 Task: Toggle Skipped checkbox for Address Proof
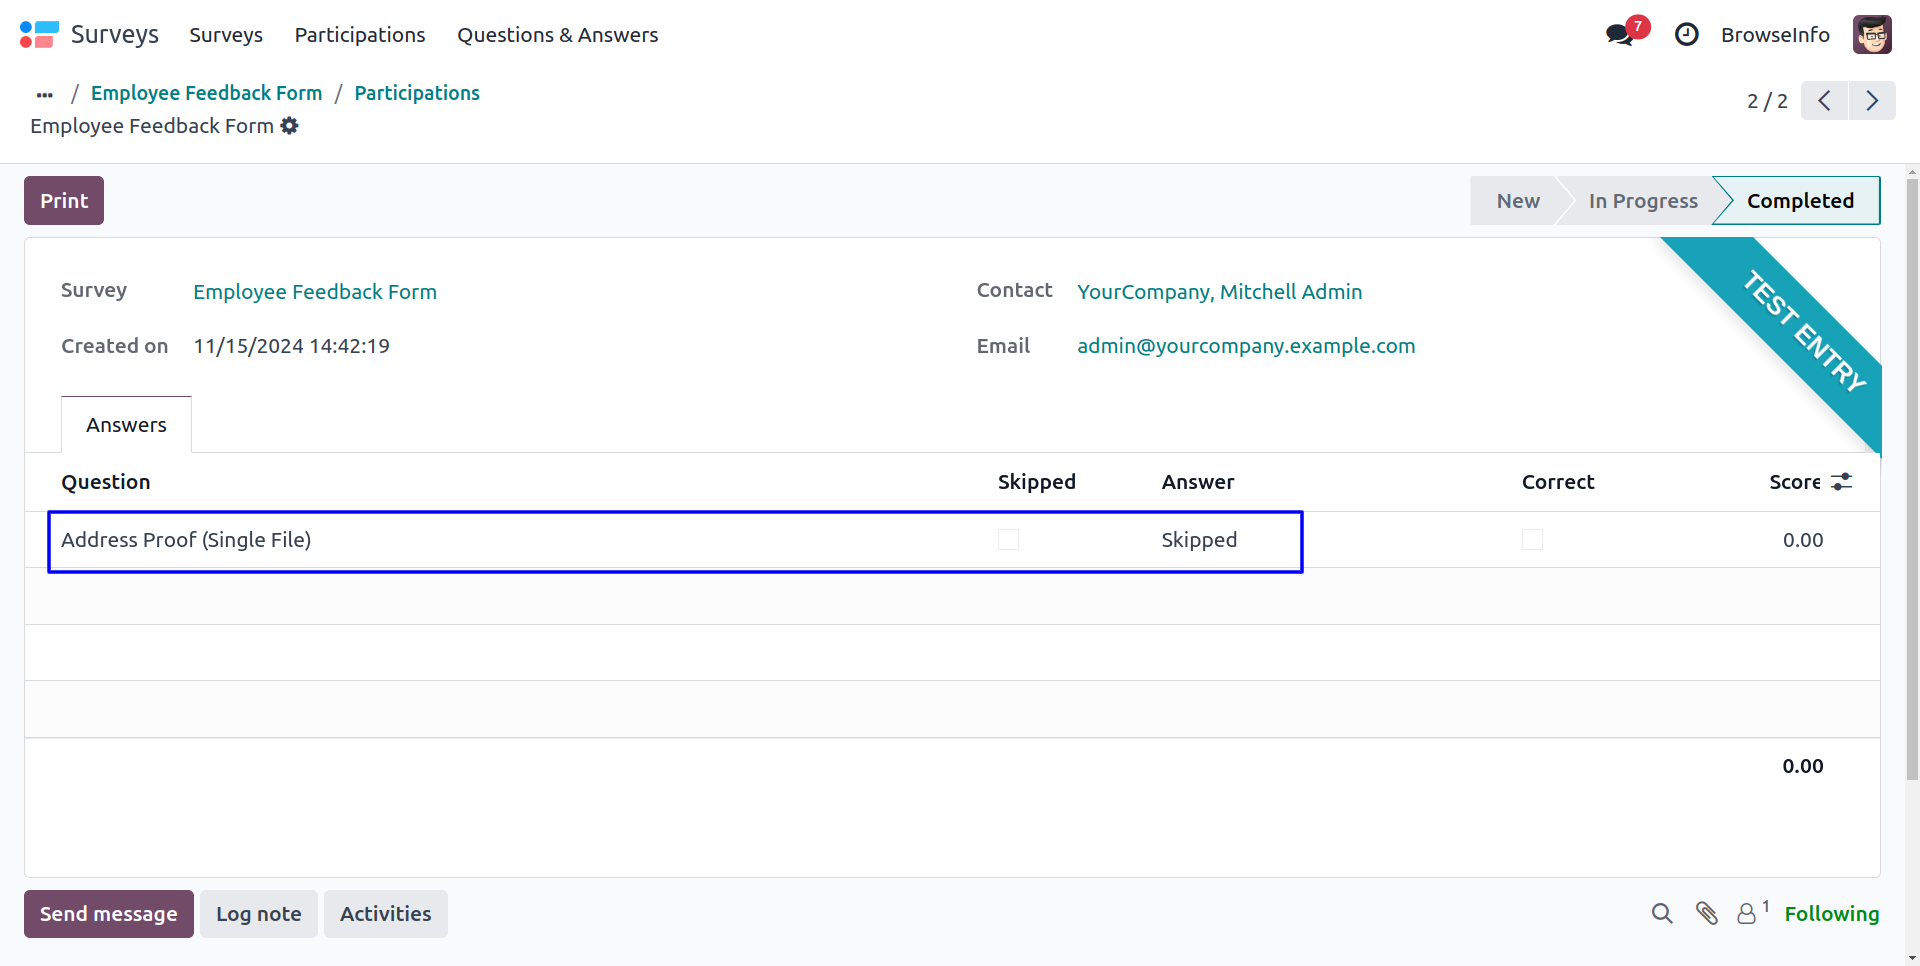[1008, 540]
